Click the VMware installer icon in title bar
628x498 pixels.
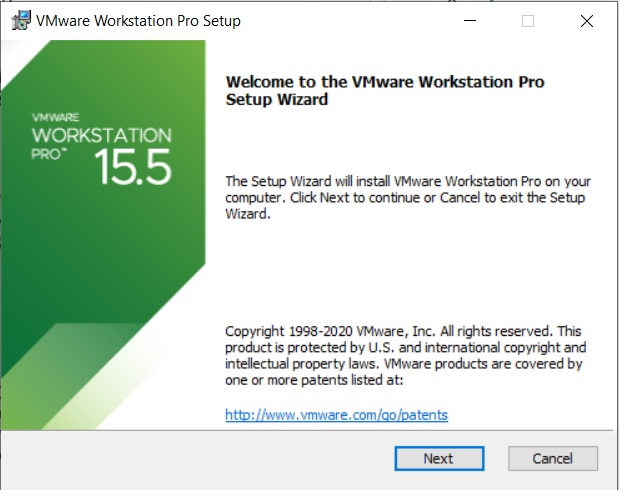point(19,20)
